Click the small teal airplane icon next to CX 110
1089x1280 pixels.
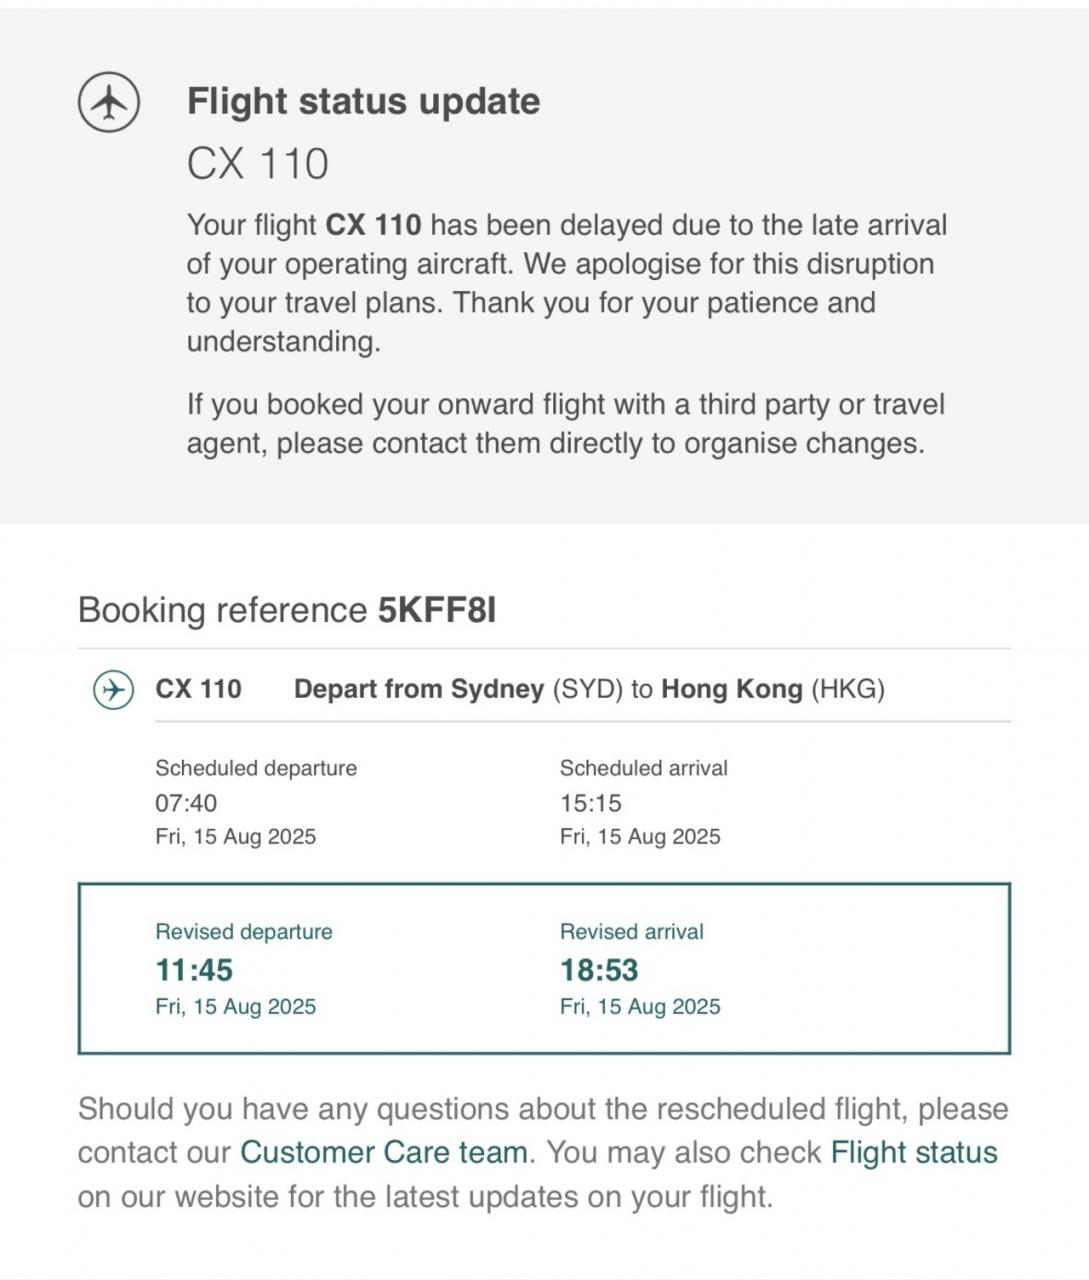pos(113,690)
